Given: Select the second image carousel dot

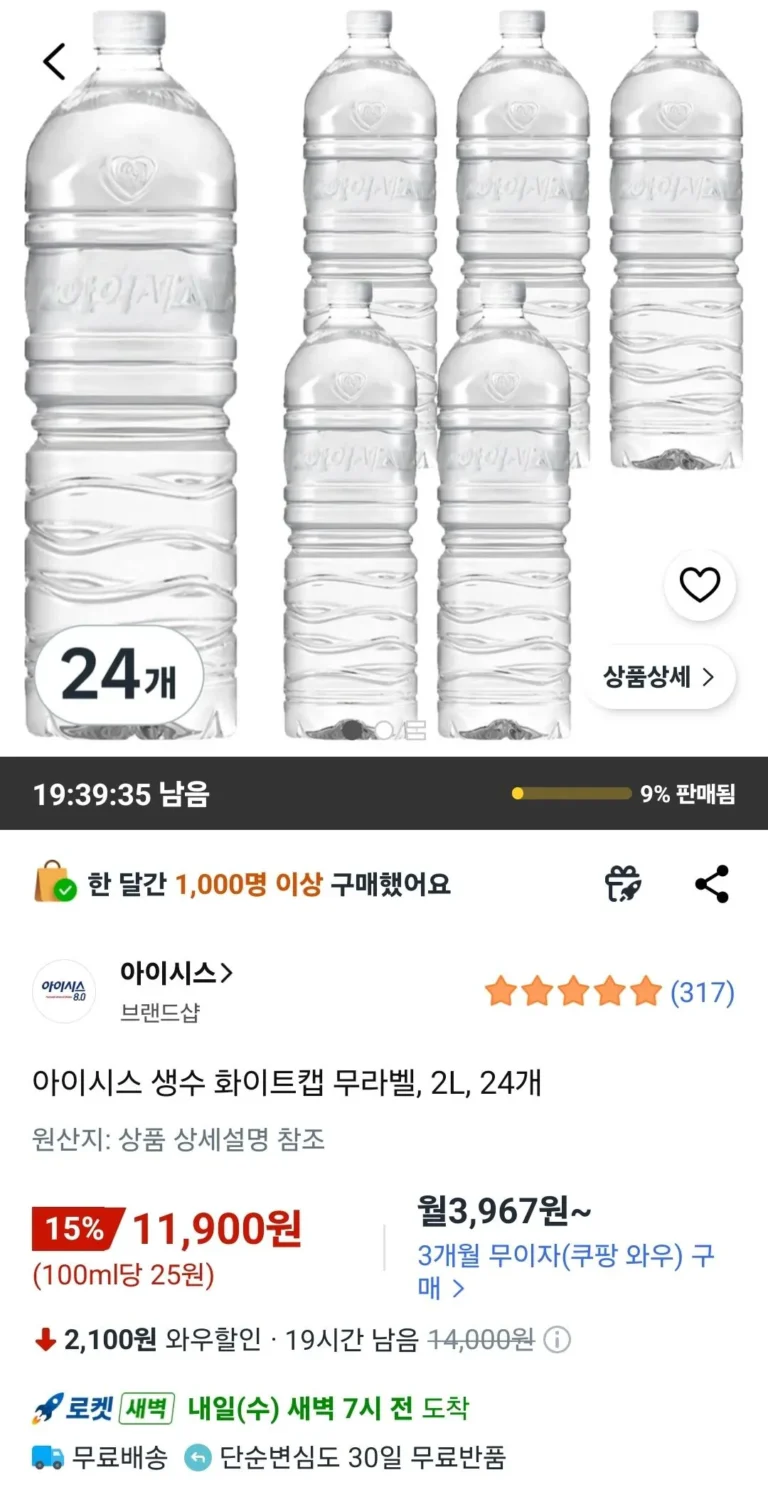Looking at the screenshot, I should (383, 731).
